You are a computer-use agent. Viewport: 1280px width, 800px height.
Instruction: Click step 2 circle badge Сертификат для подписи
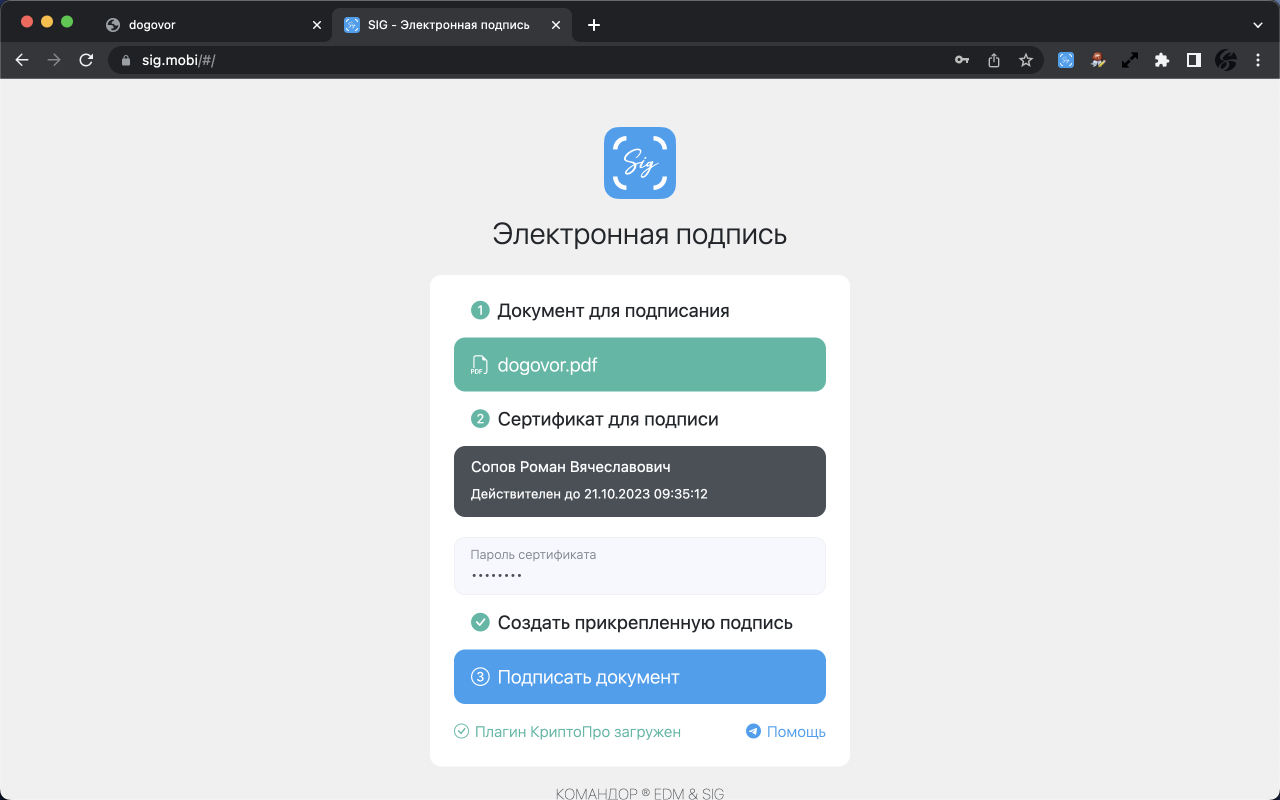pyautogui.click(x=480, y=419)
